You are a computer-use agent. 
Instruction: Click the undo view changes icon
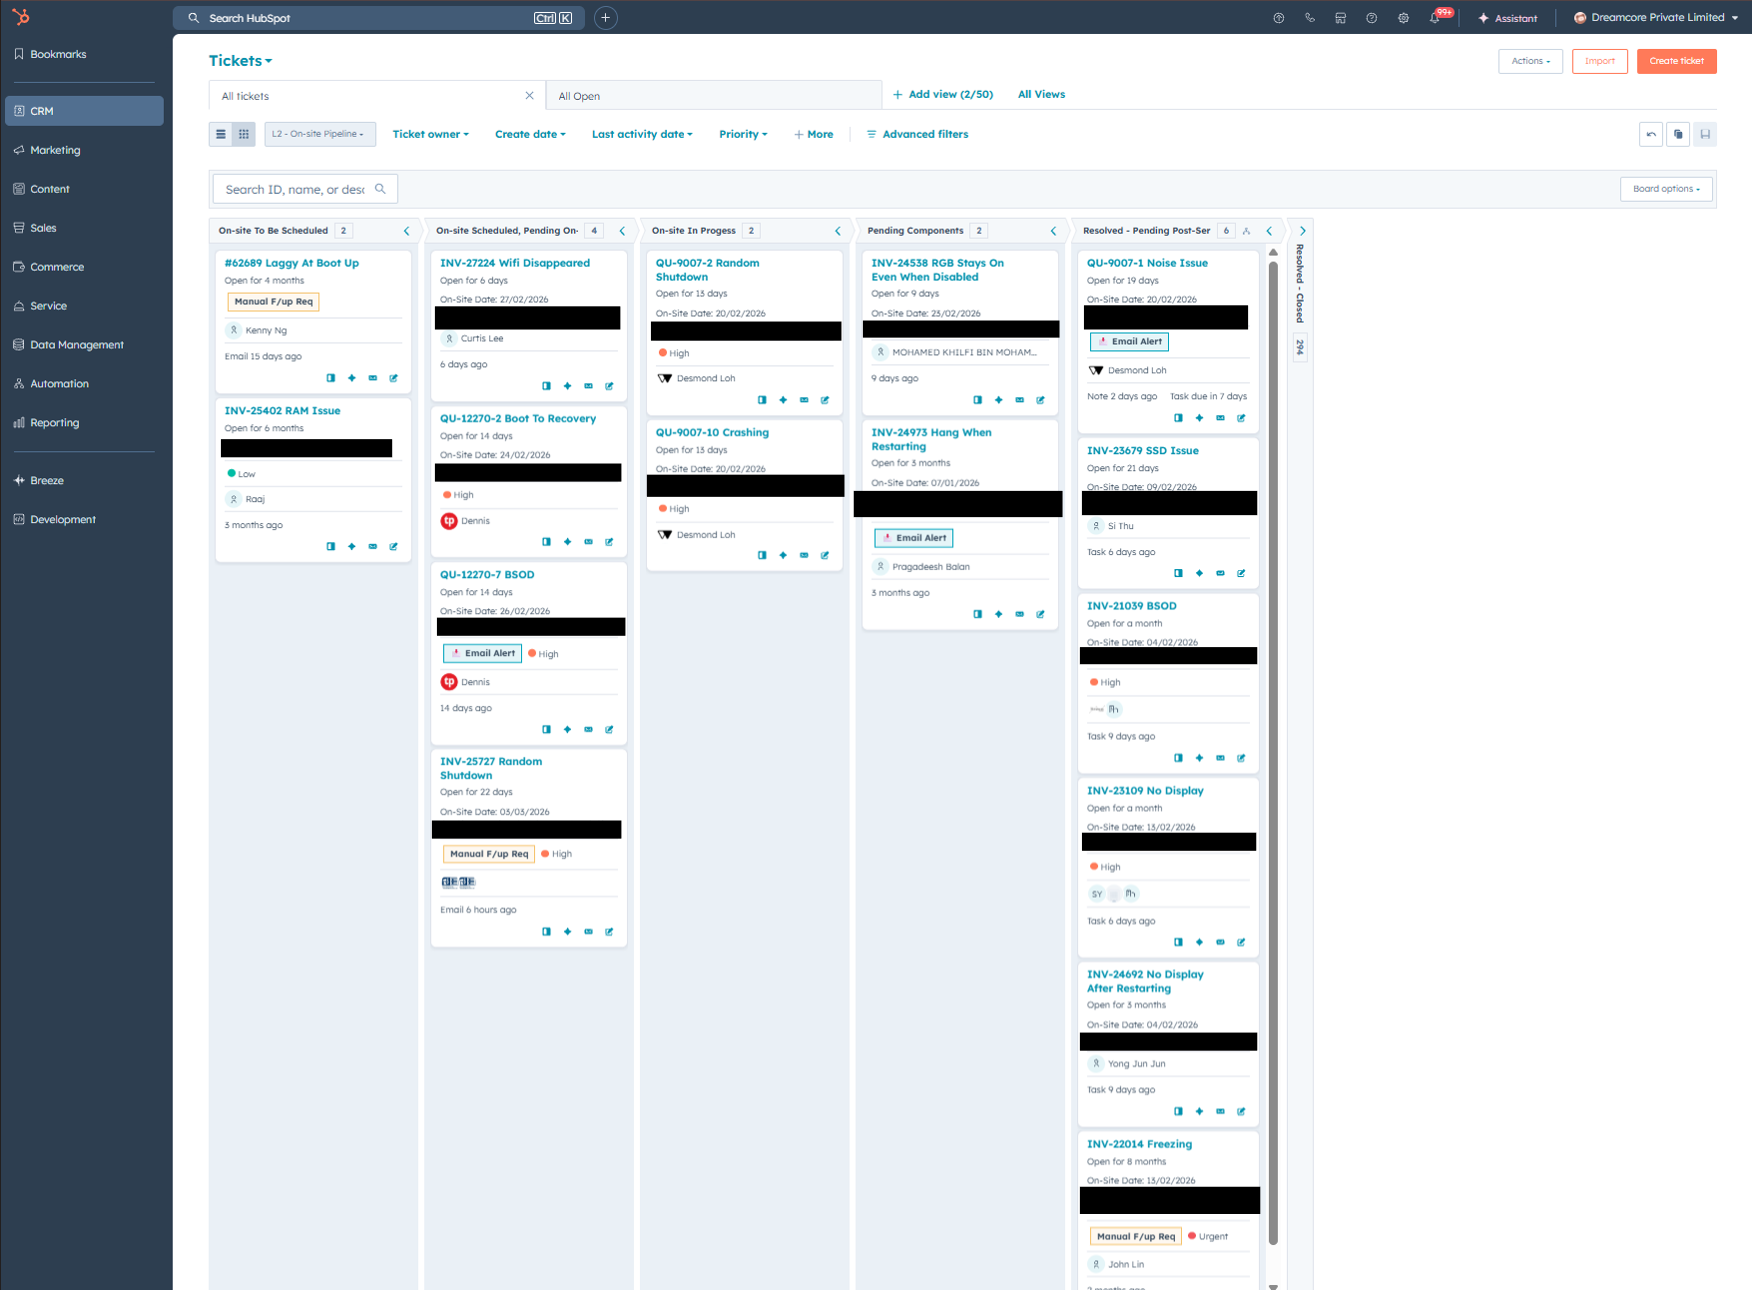pos(1651,134)
